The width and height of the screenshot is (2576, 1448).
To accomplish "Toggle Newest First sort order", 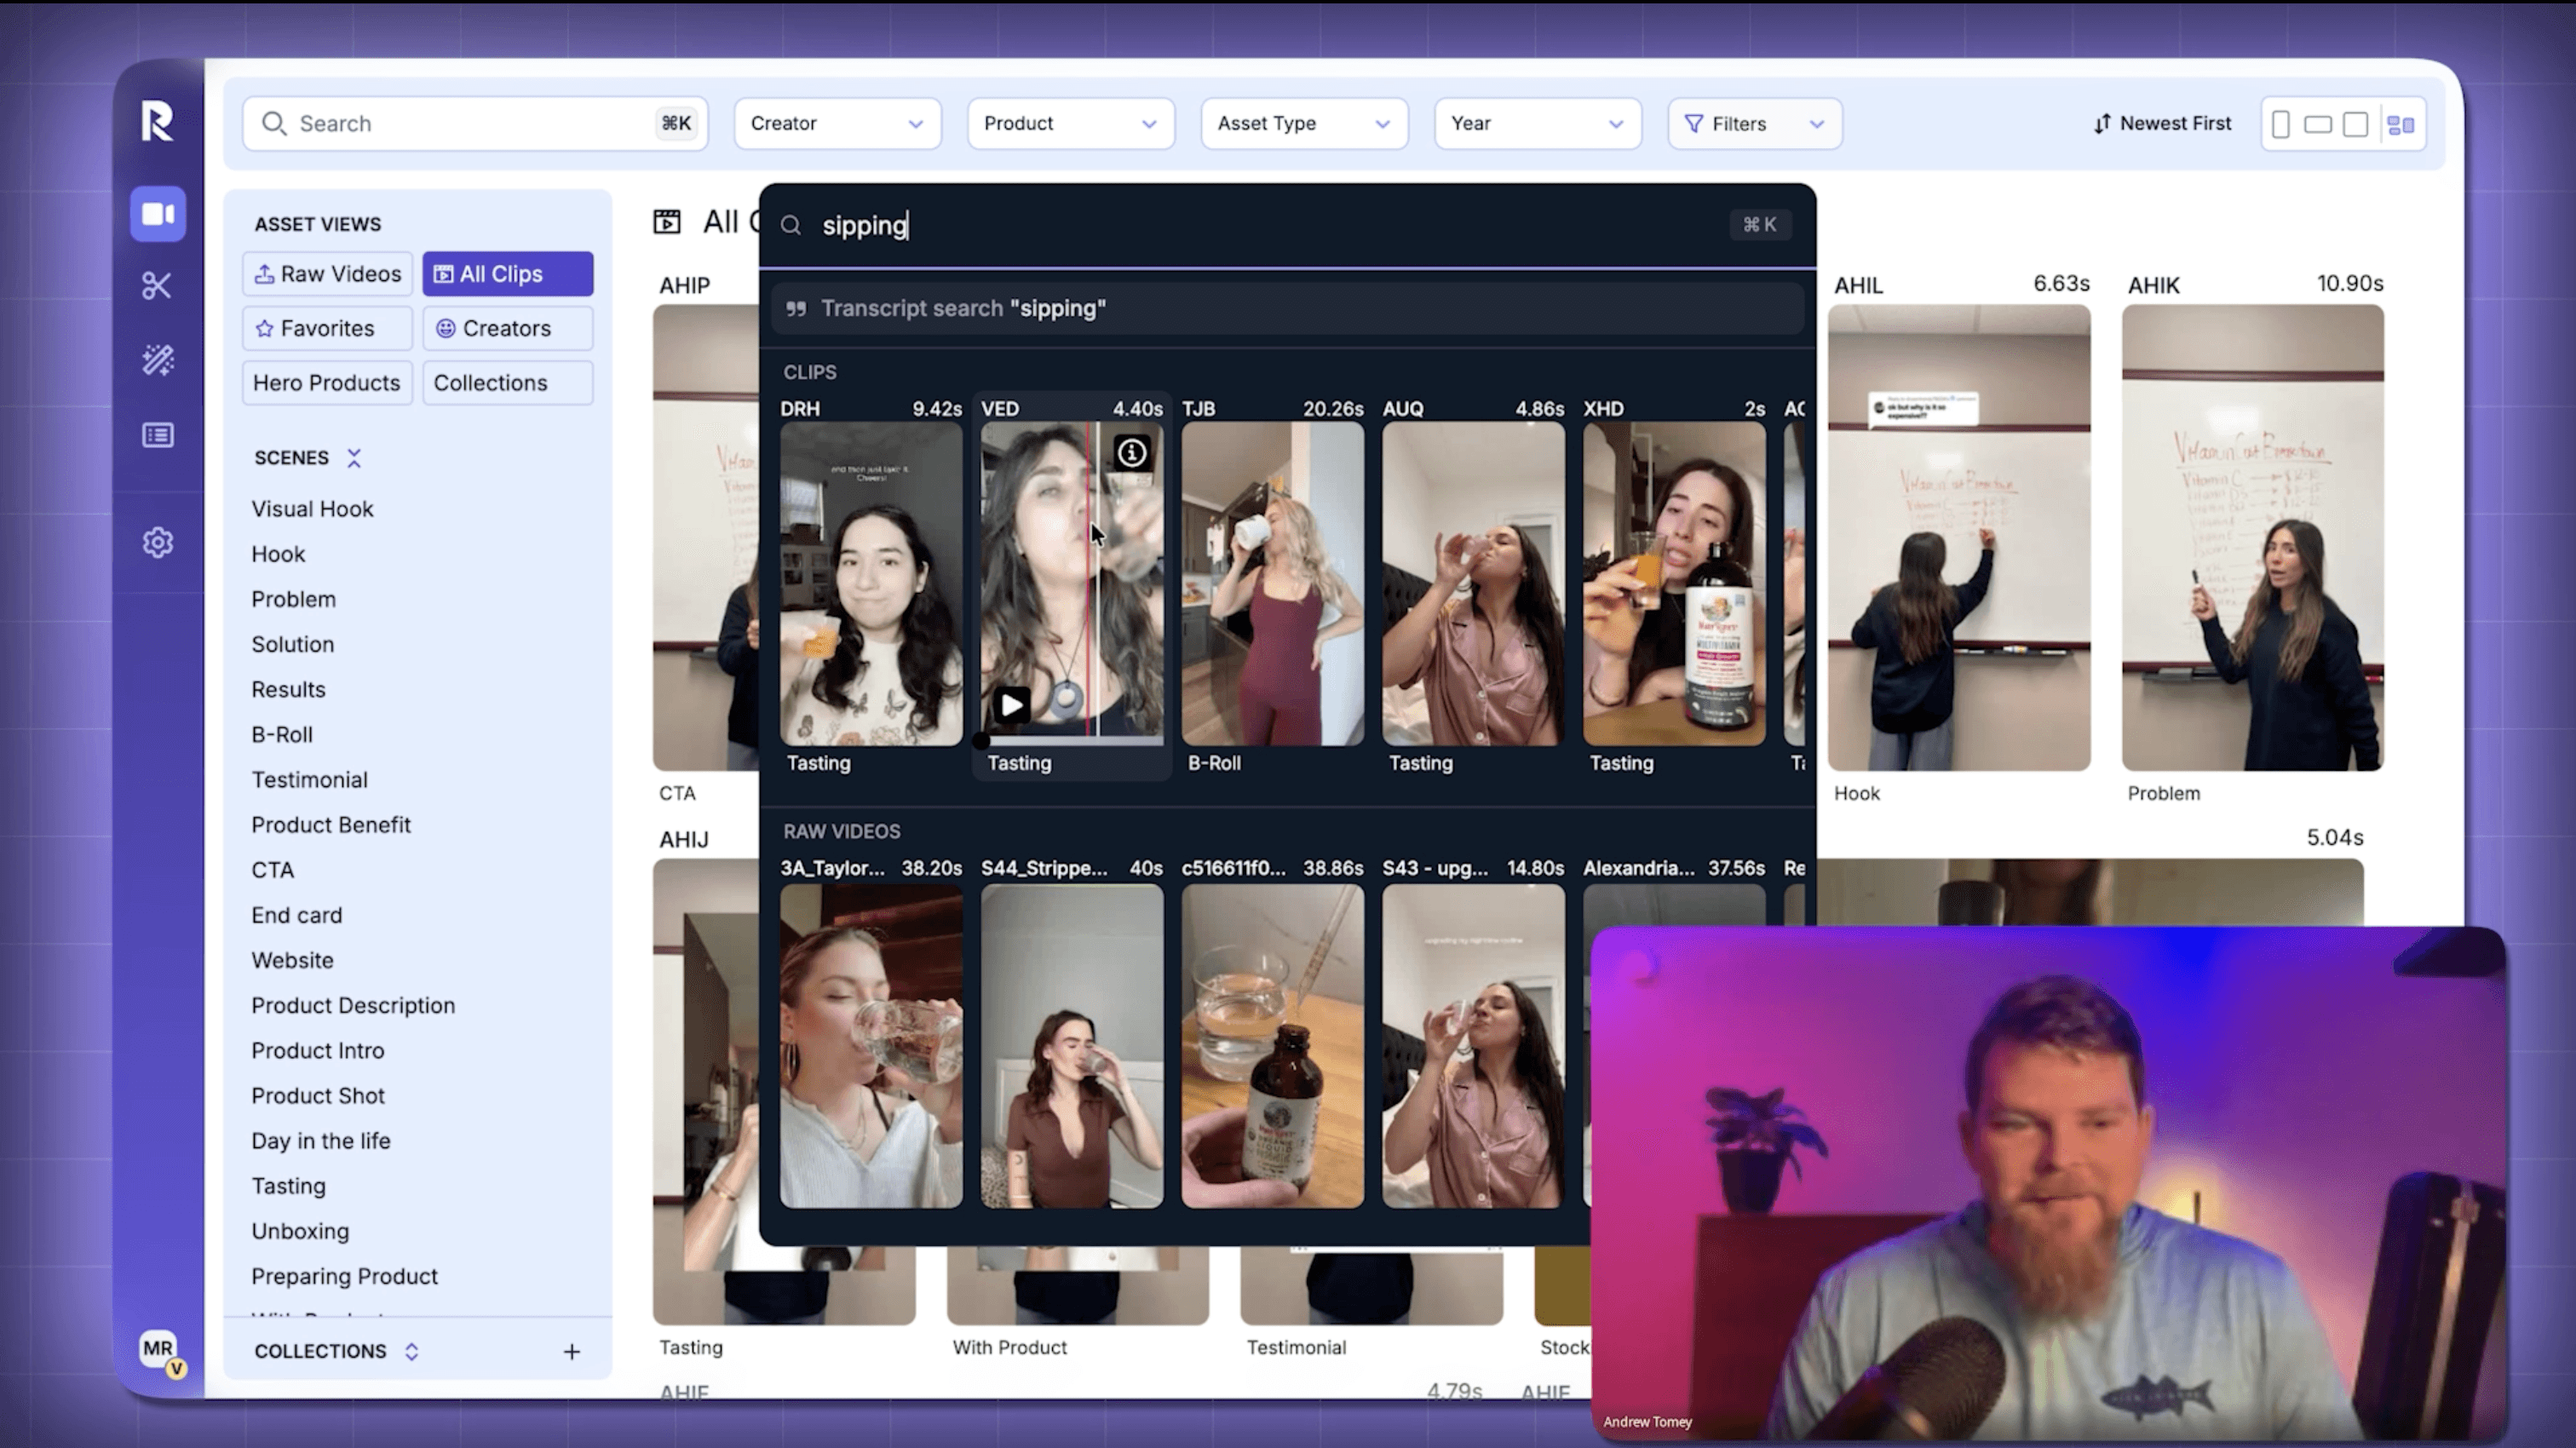I will click(x=2162, y=123).
